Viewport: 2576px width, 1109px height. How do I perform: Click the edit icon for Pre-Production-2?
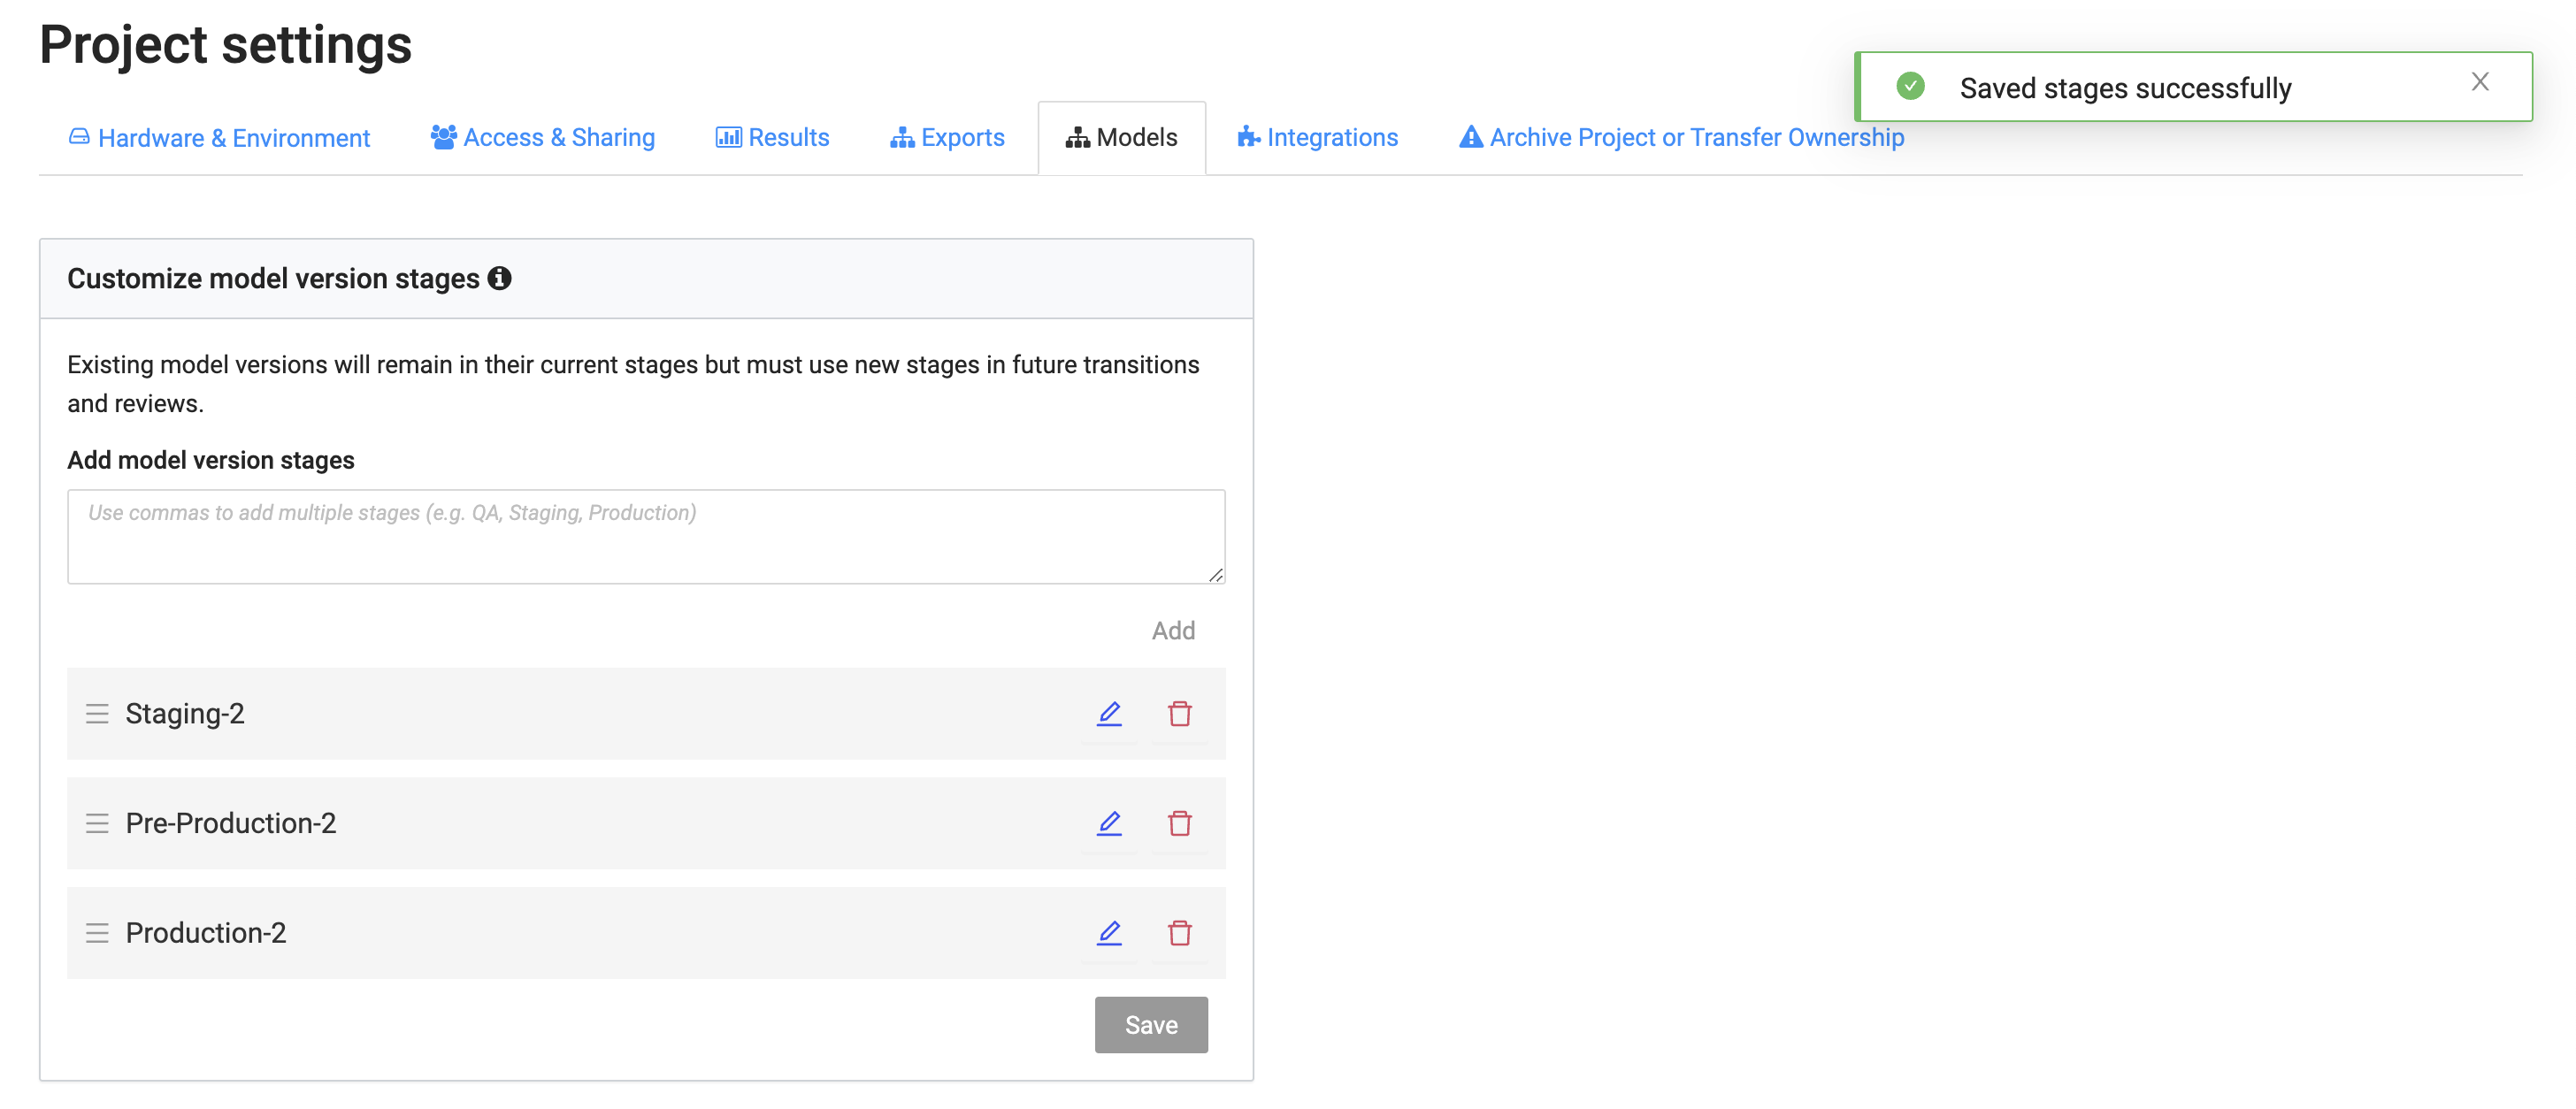[1109, 823]
